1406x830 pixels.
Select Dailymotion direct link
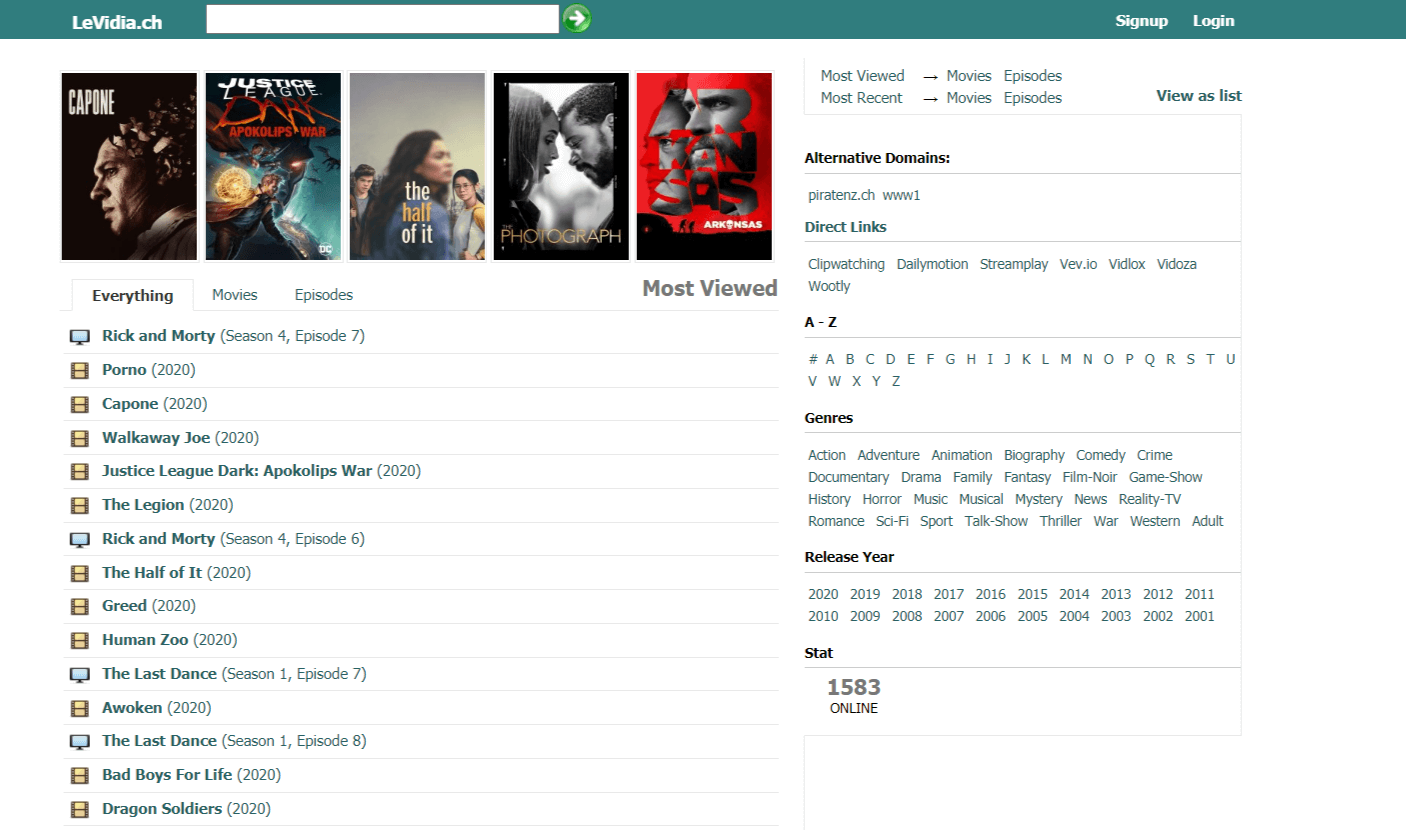[932, 264]
